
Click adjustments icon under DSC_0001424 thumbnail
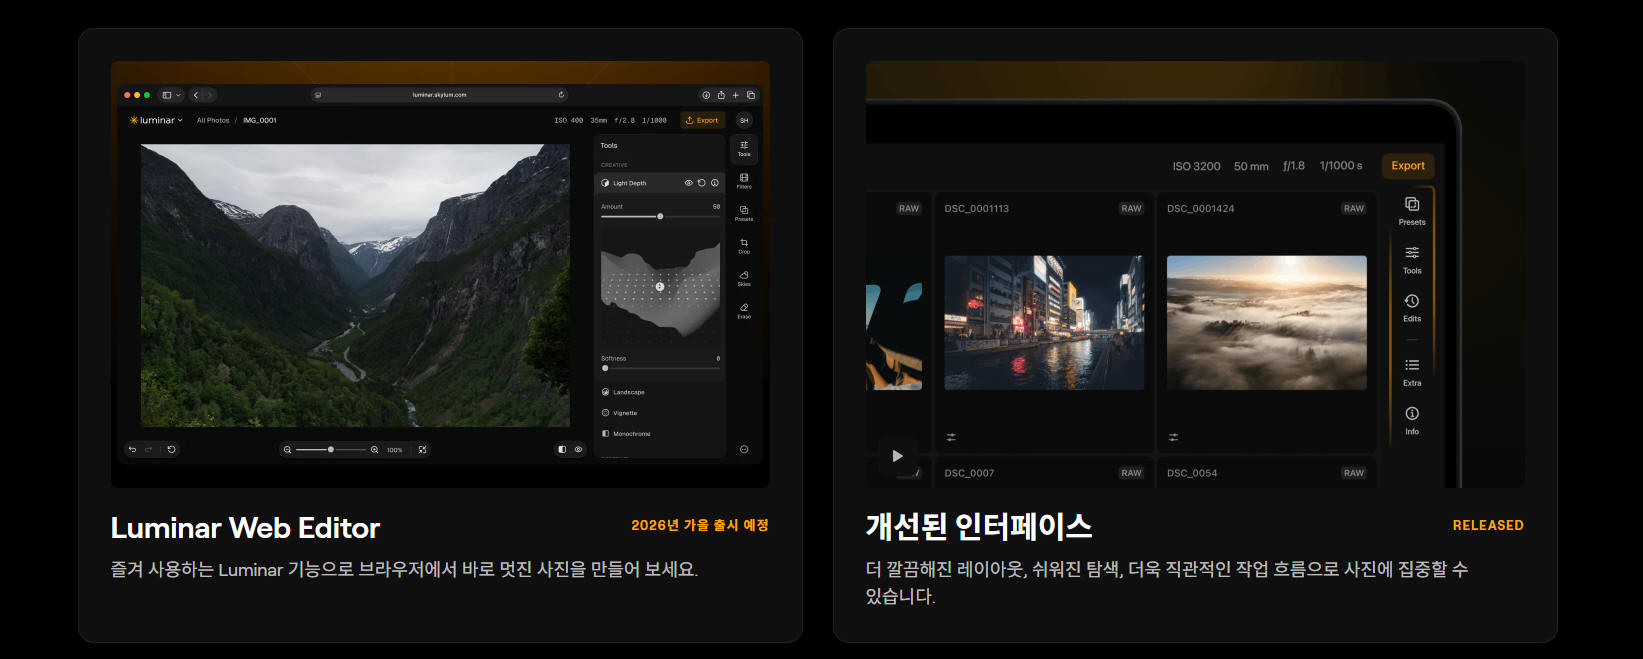click(1173, 437)
